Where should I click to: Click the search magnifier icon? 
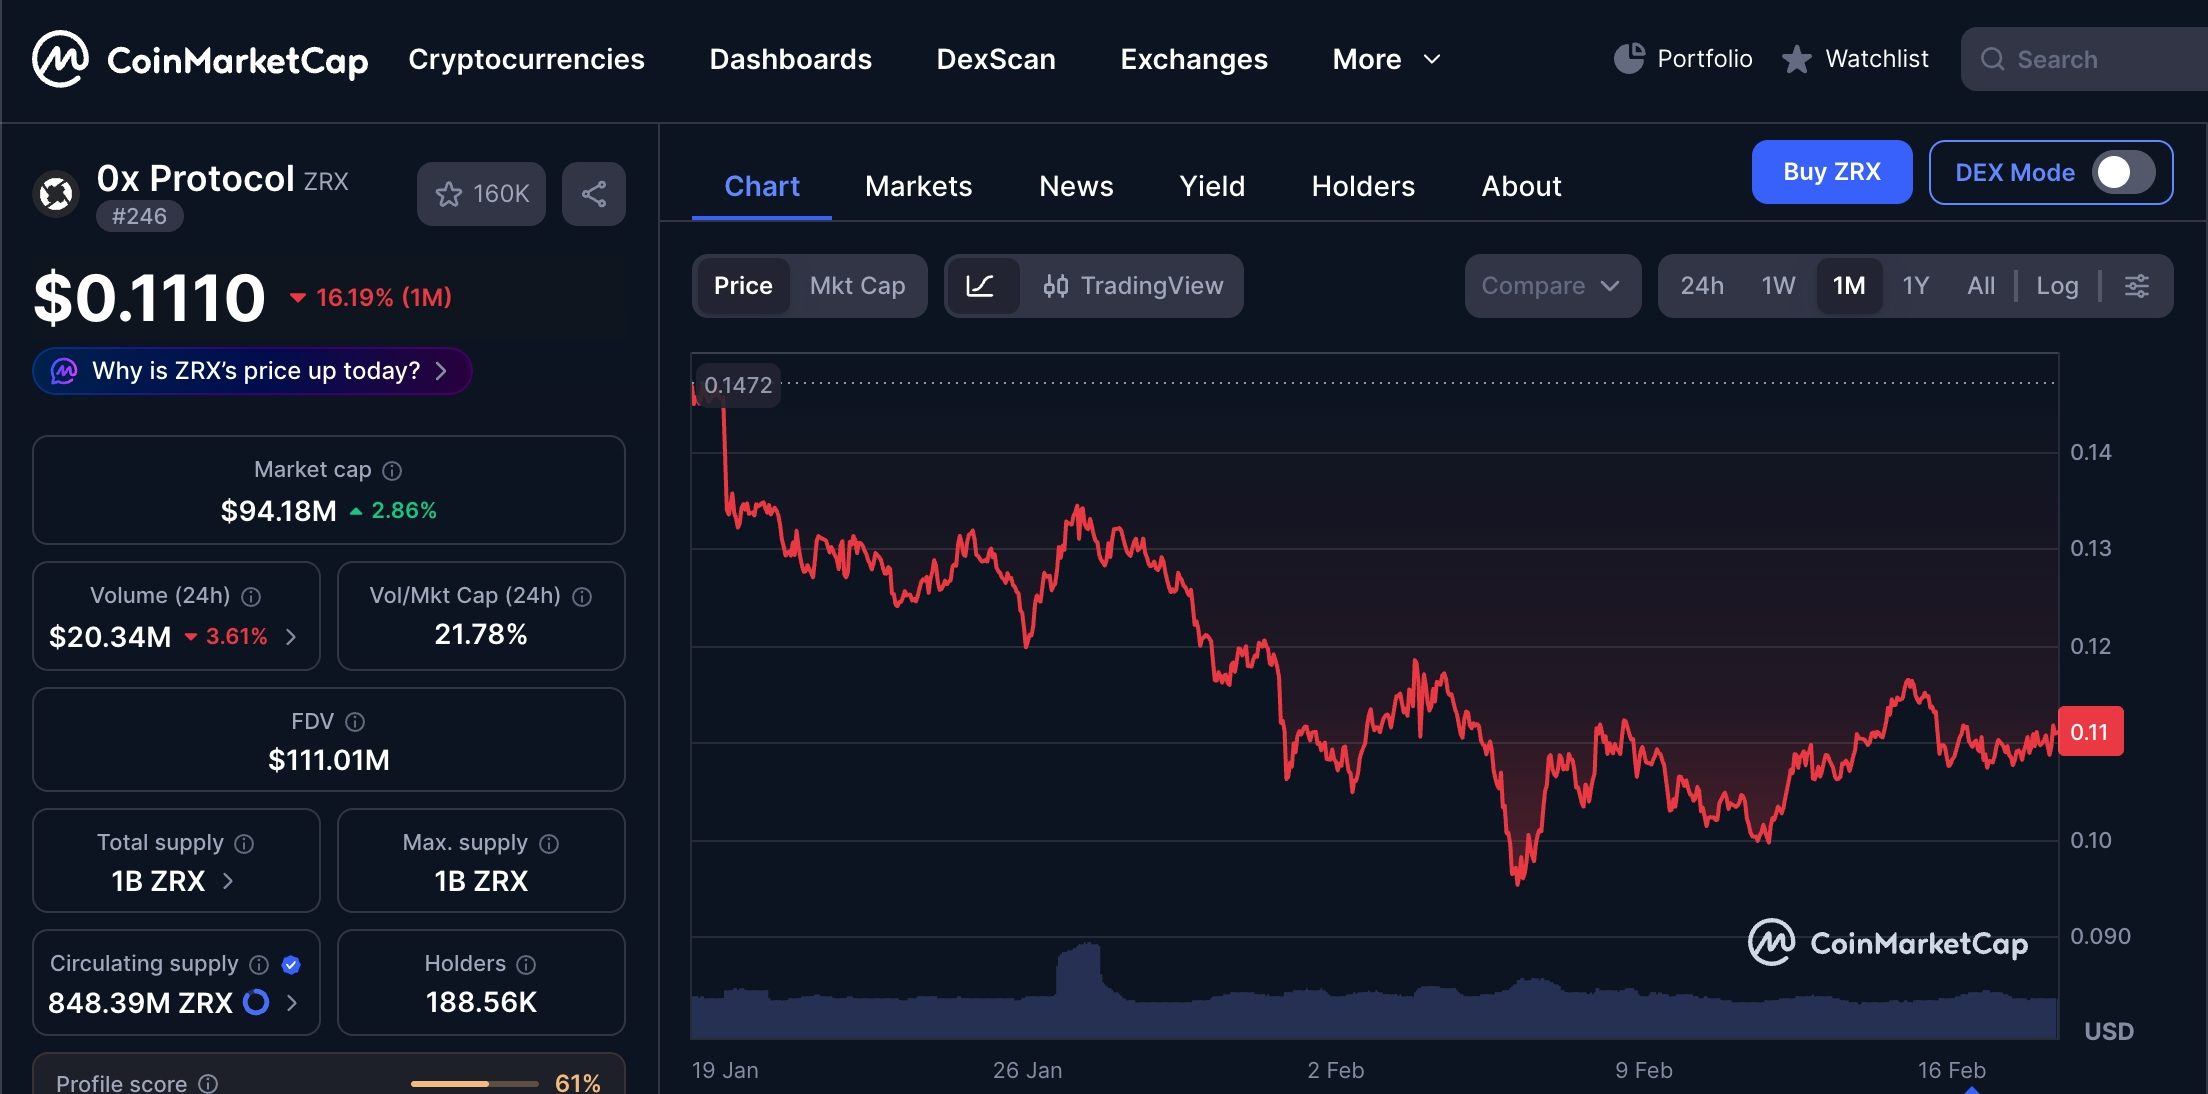(x=1992, y=60)
